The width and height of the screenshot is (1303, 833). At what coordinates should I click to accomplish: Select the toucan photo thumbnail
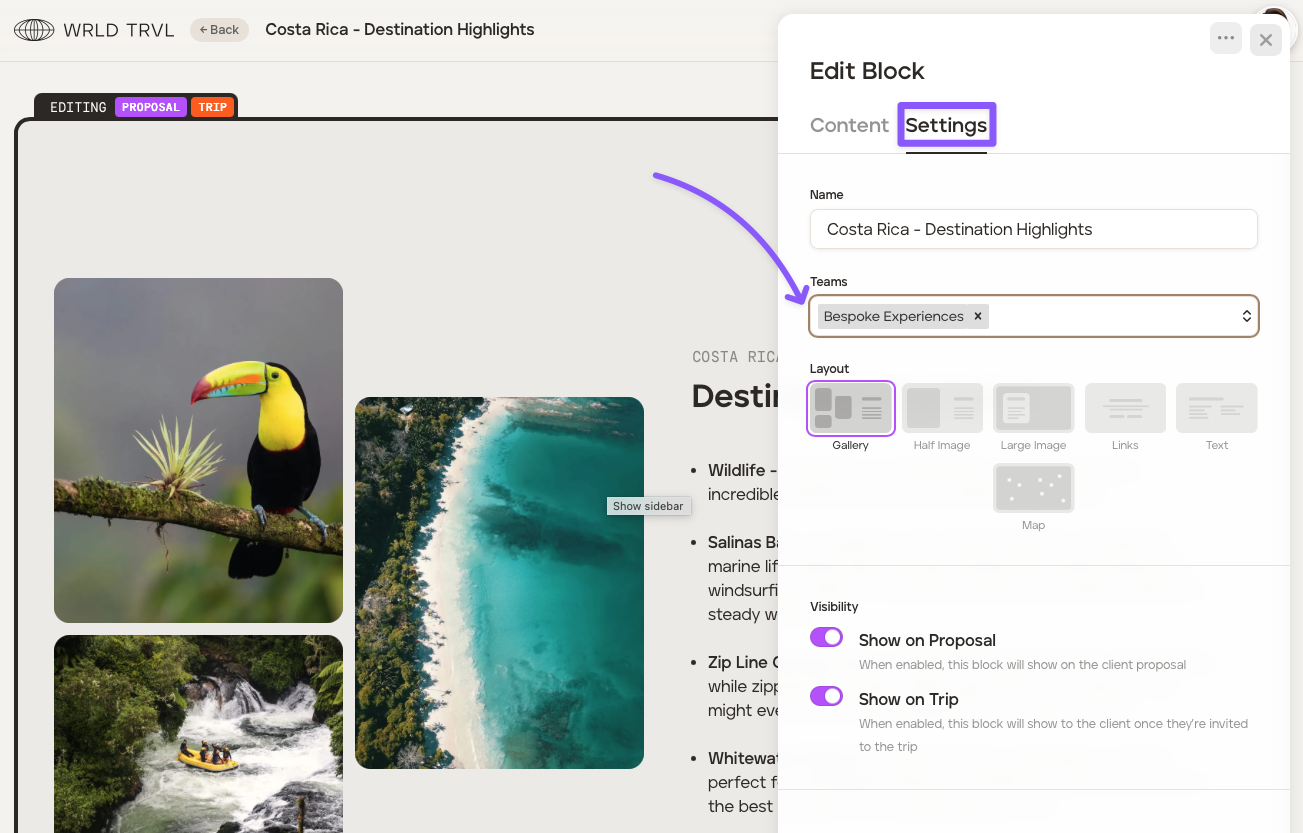(198, 450)
